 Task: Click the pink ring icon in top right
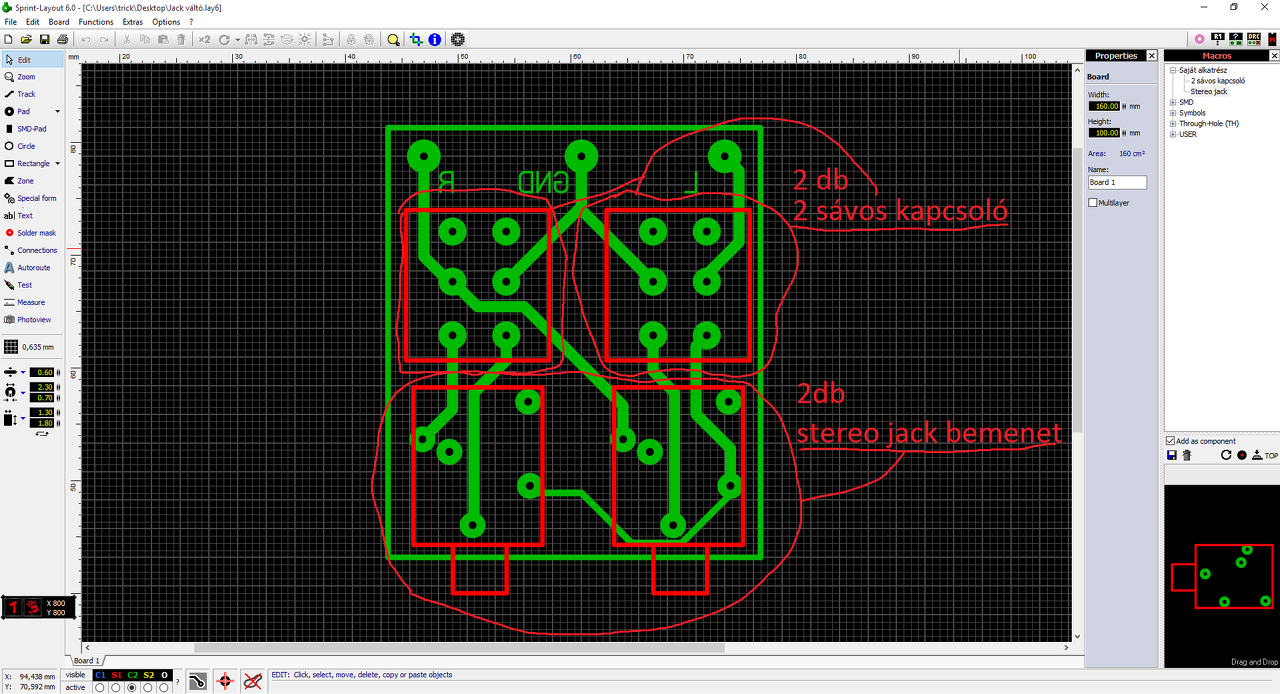pos(1199,39)
